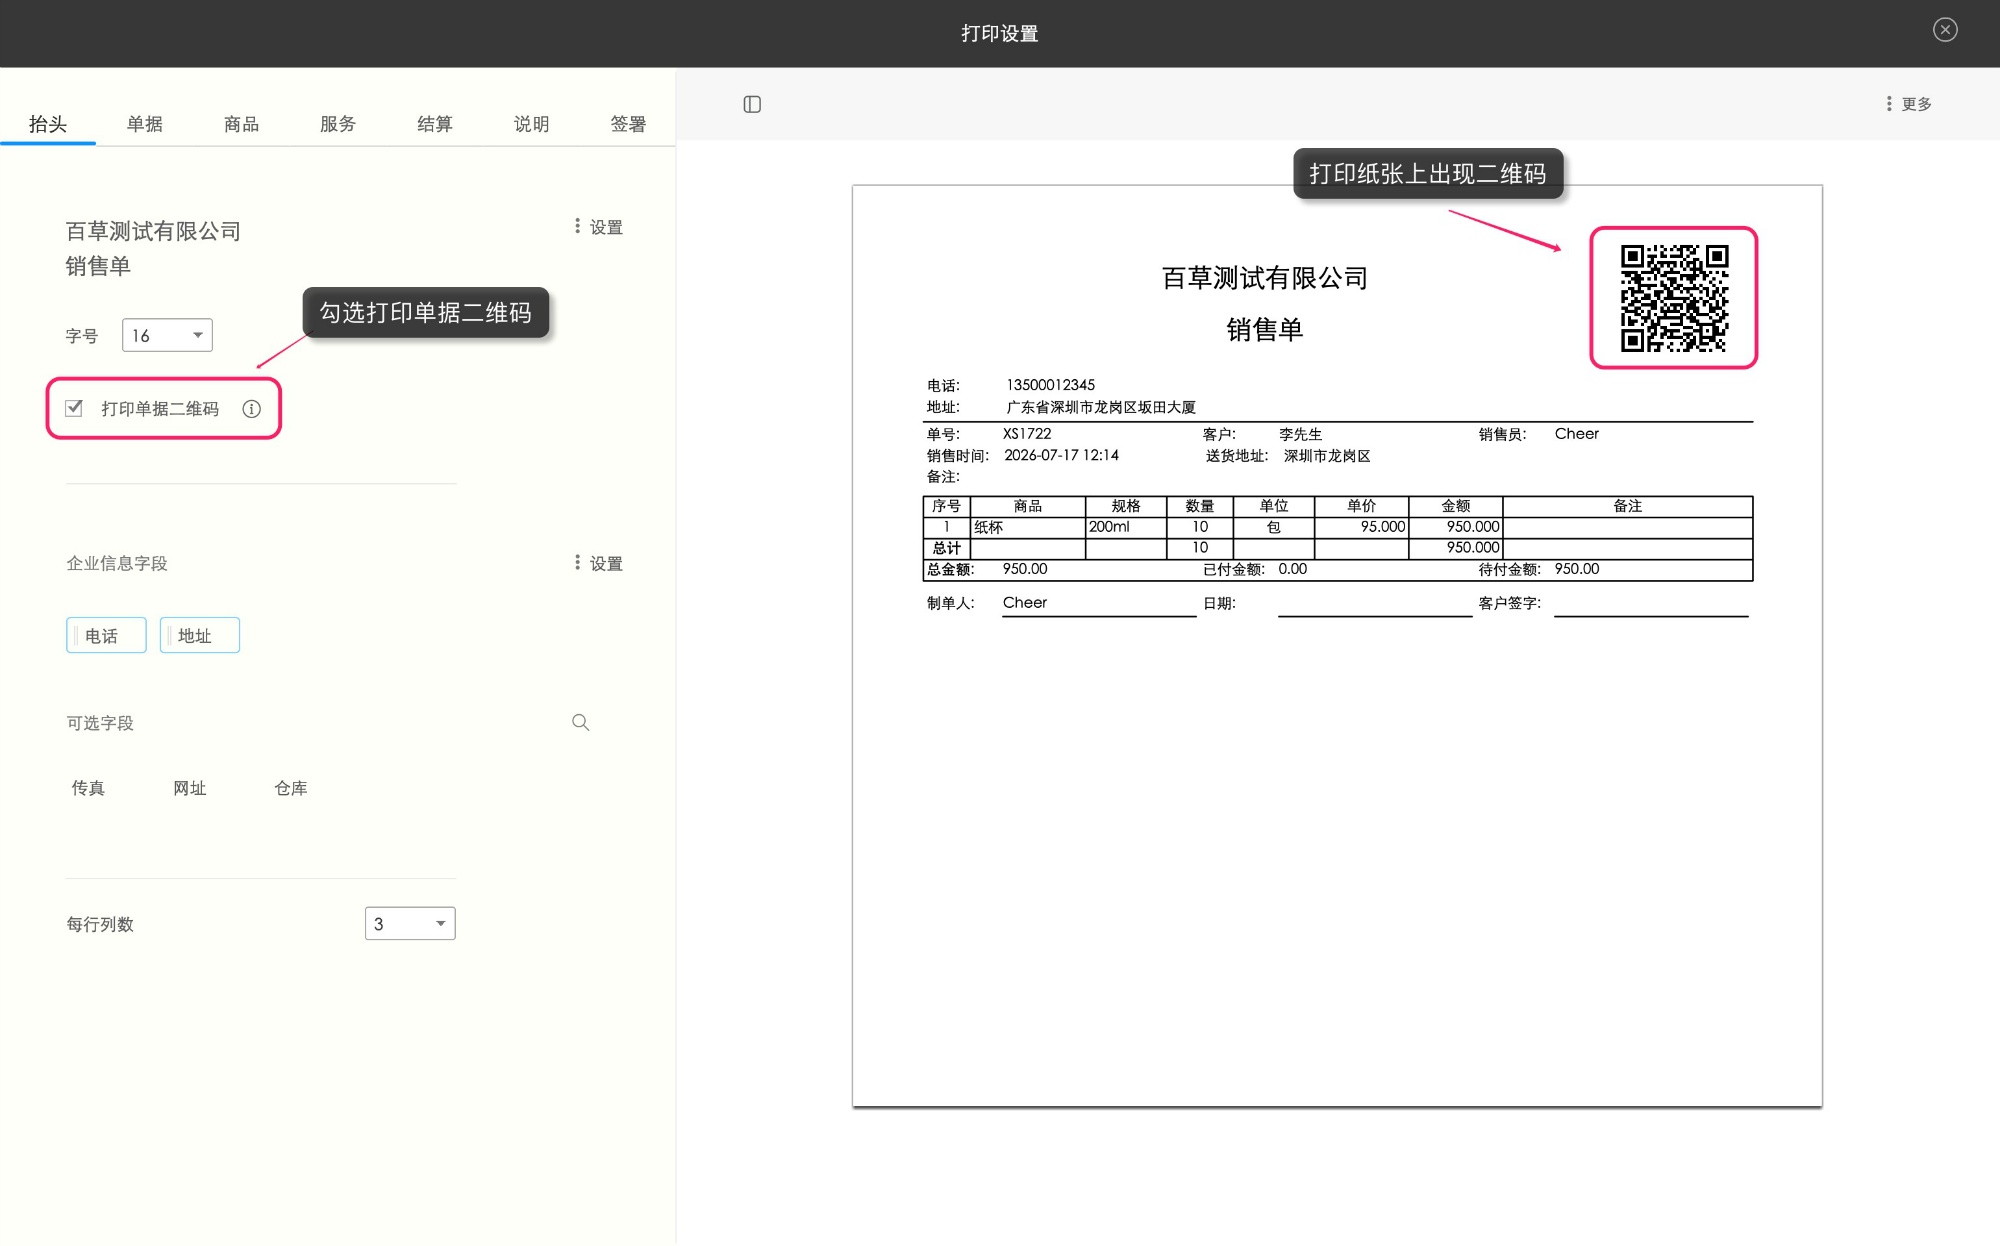
Task: Add the 传真 optional field
Action: (88, 788)
